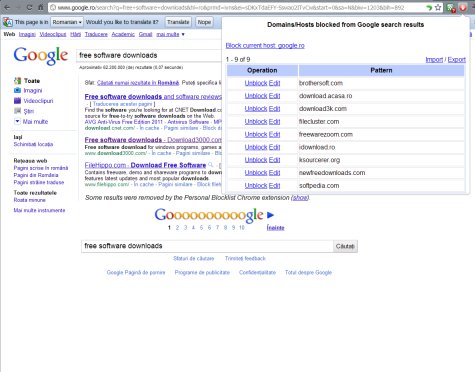Click the Căutați search button
This screenshot has height=372, width=475.
(x=345, y=246)
